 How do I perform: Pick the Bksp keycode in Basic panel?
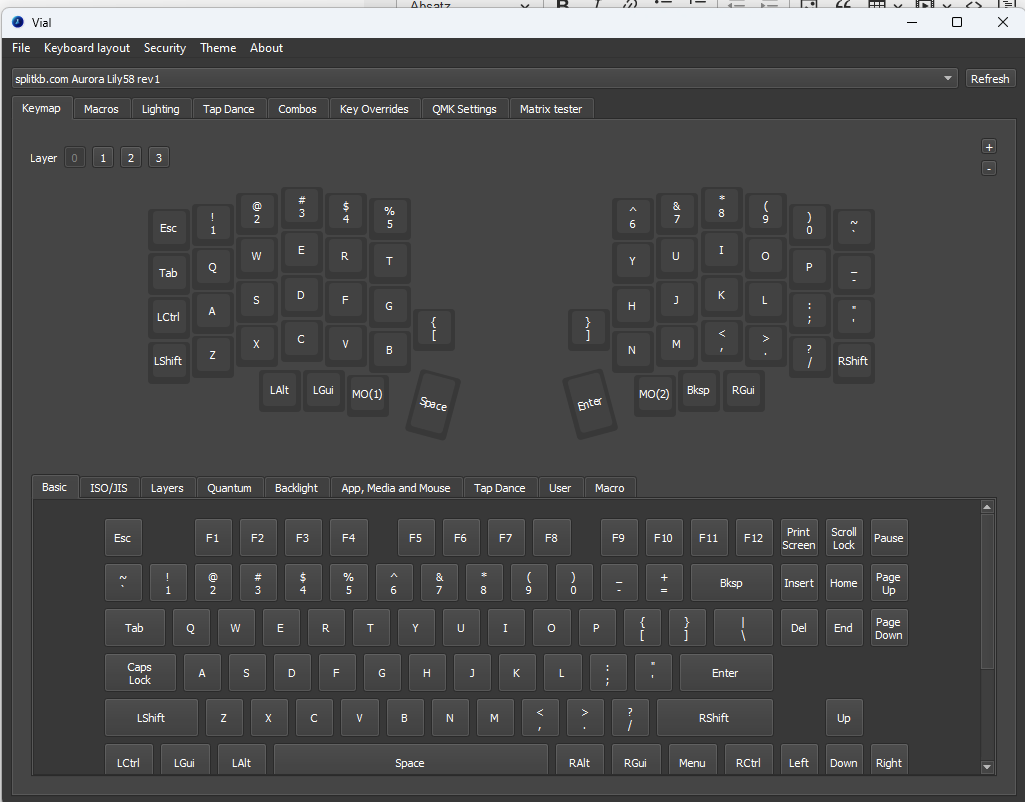731,583
